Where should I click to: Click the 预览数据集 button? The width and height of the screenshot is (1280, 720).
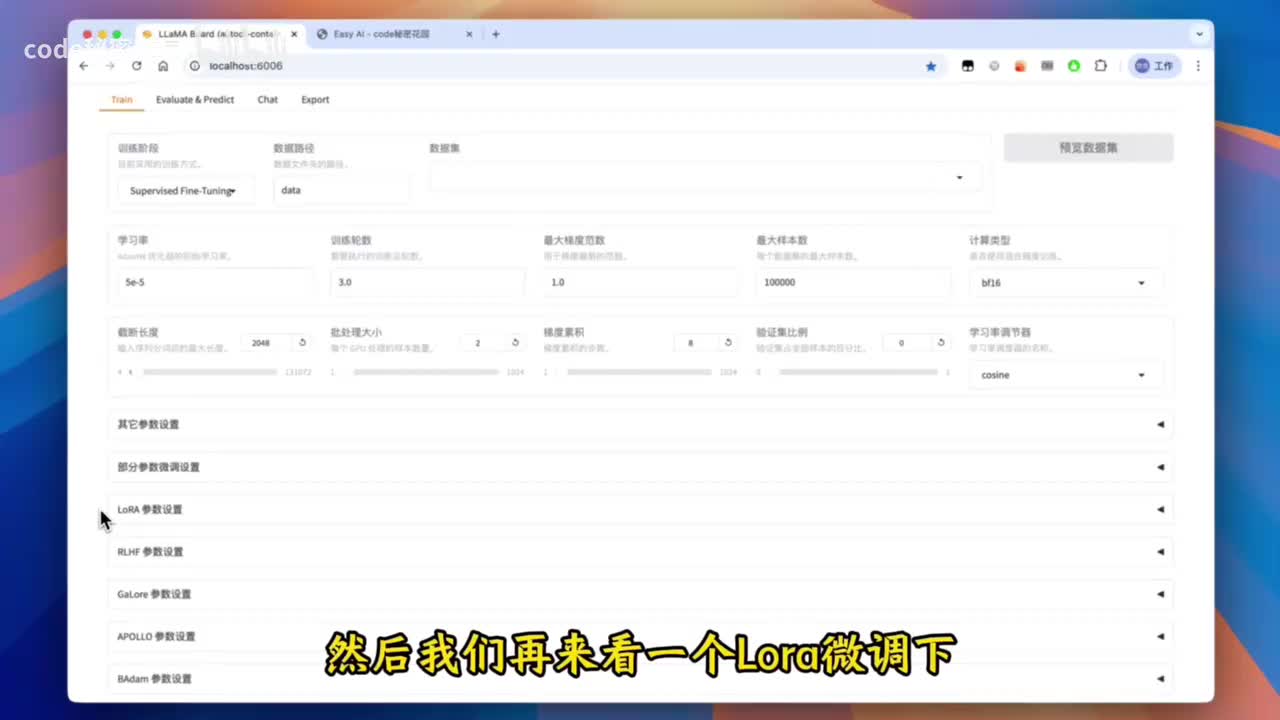pos(1088,147)
